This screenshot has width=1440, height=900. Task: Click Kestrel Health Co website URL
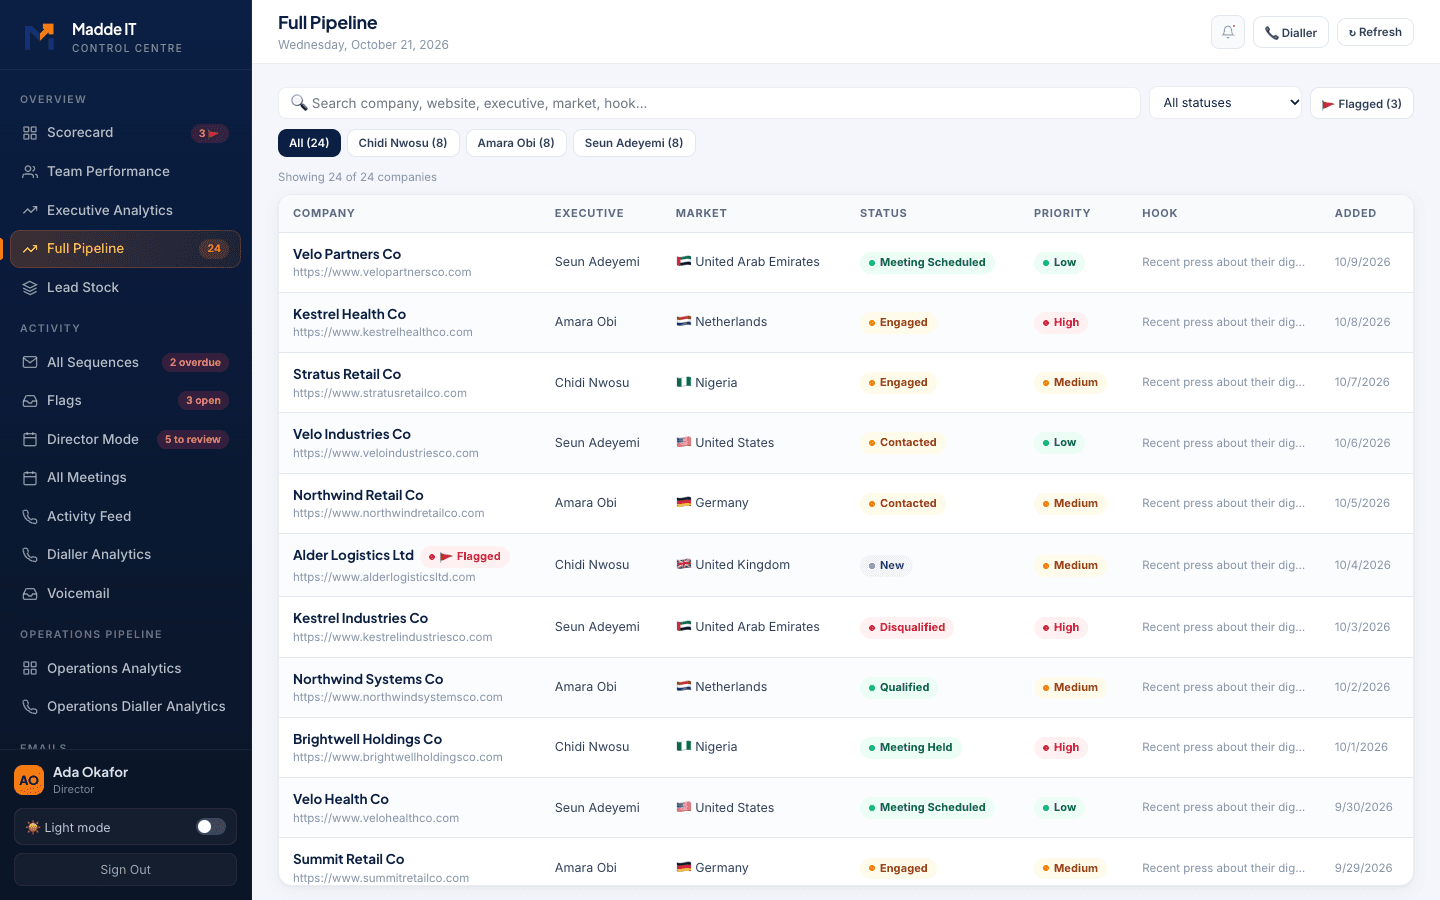383,332
